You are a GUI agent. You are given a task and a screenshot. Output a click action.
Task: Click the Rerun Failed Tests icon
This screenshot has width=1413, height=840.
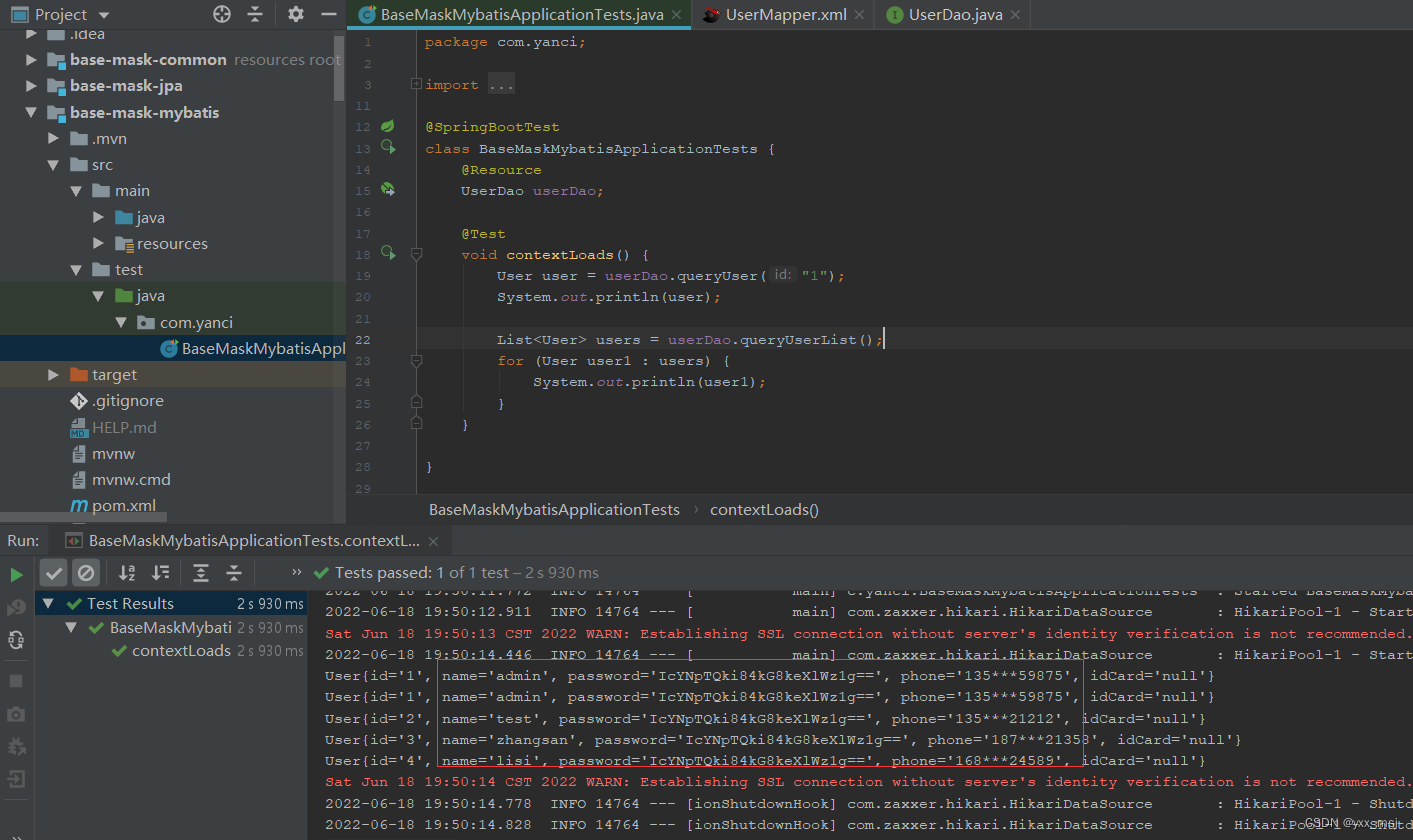pos(16,607)
